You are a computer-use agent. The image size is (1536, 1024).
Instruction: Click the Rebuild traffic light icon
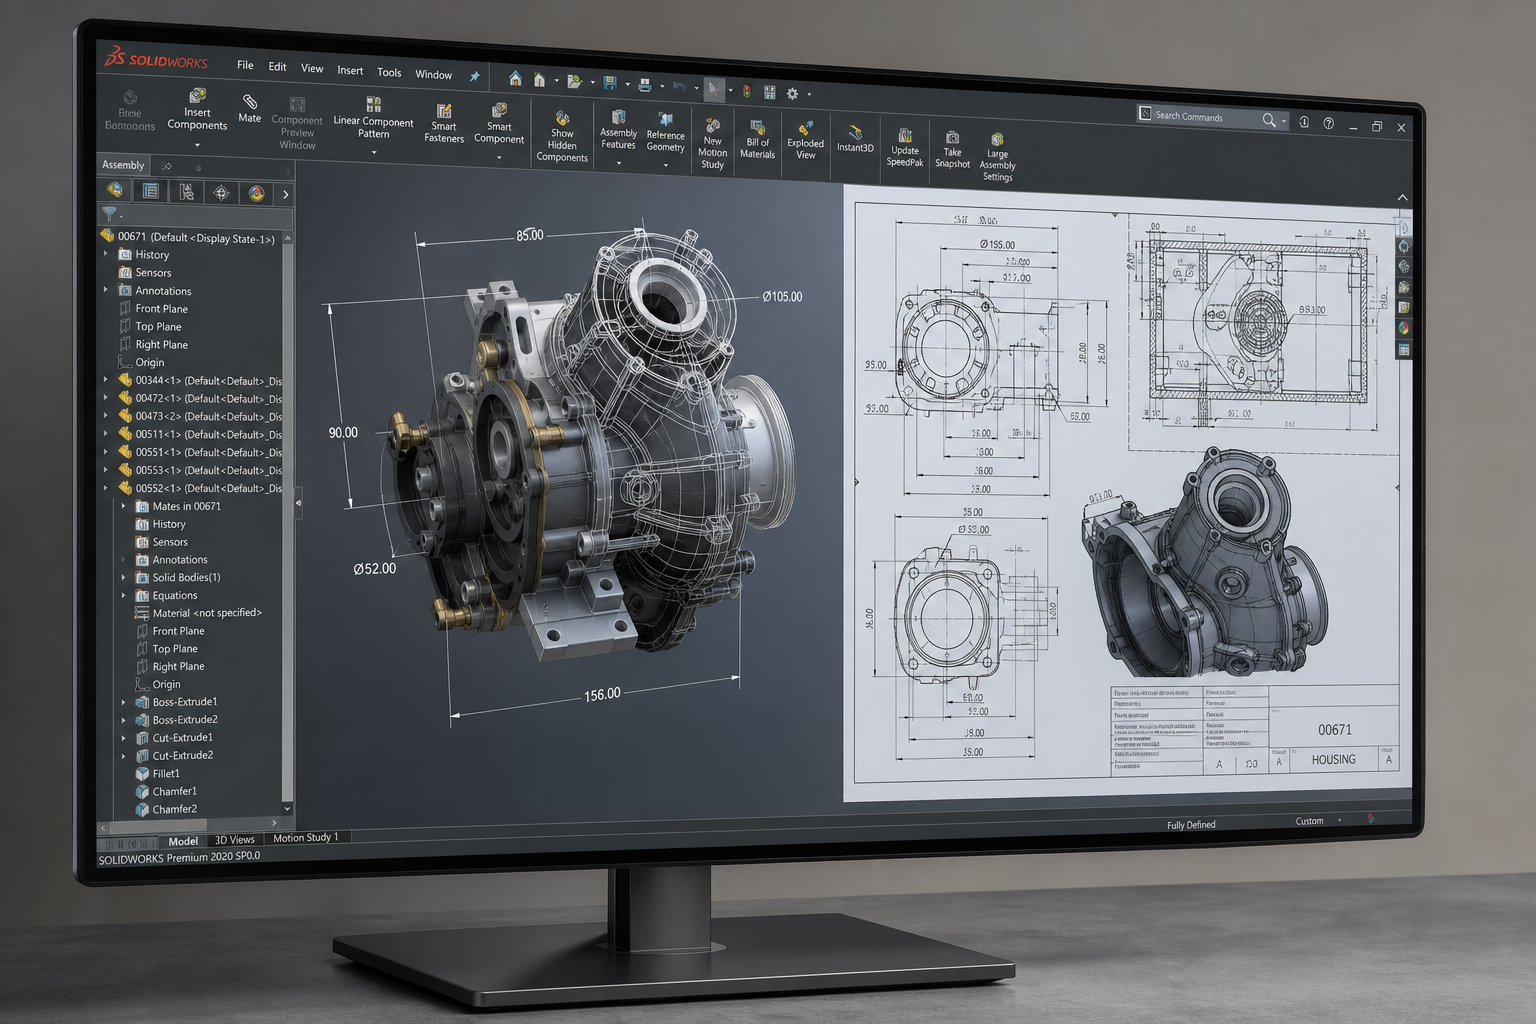point(746,91)
